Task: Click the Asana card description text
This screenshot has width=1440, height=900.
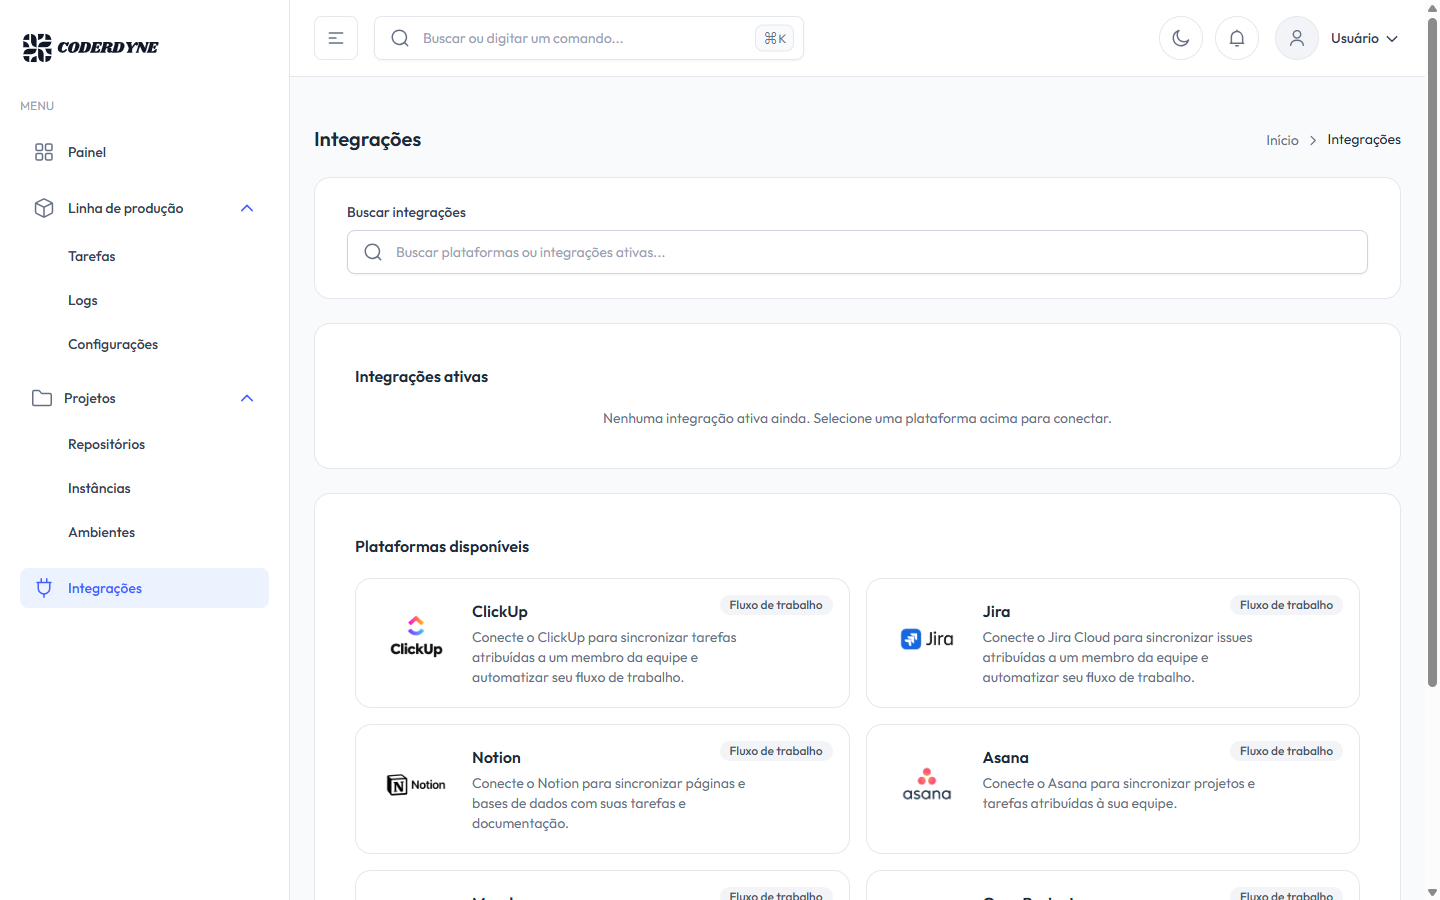Action: (x=1118, y=793)
